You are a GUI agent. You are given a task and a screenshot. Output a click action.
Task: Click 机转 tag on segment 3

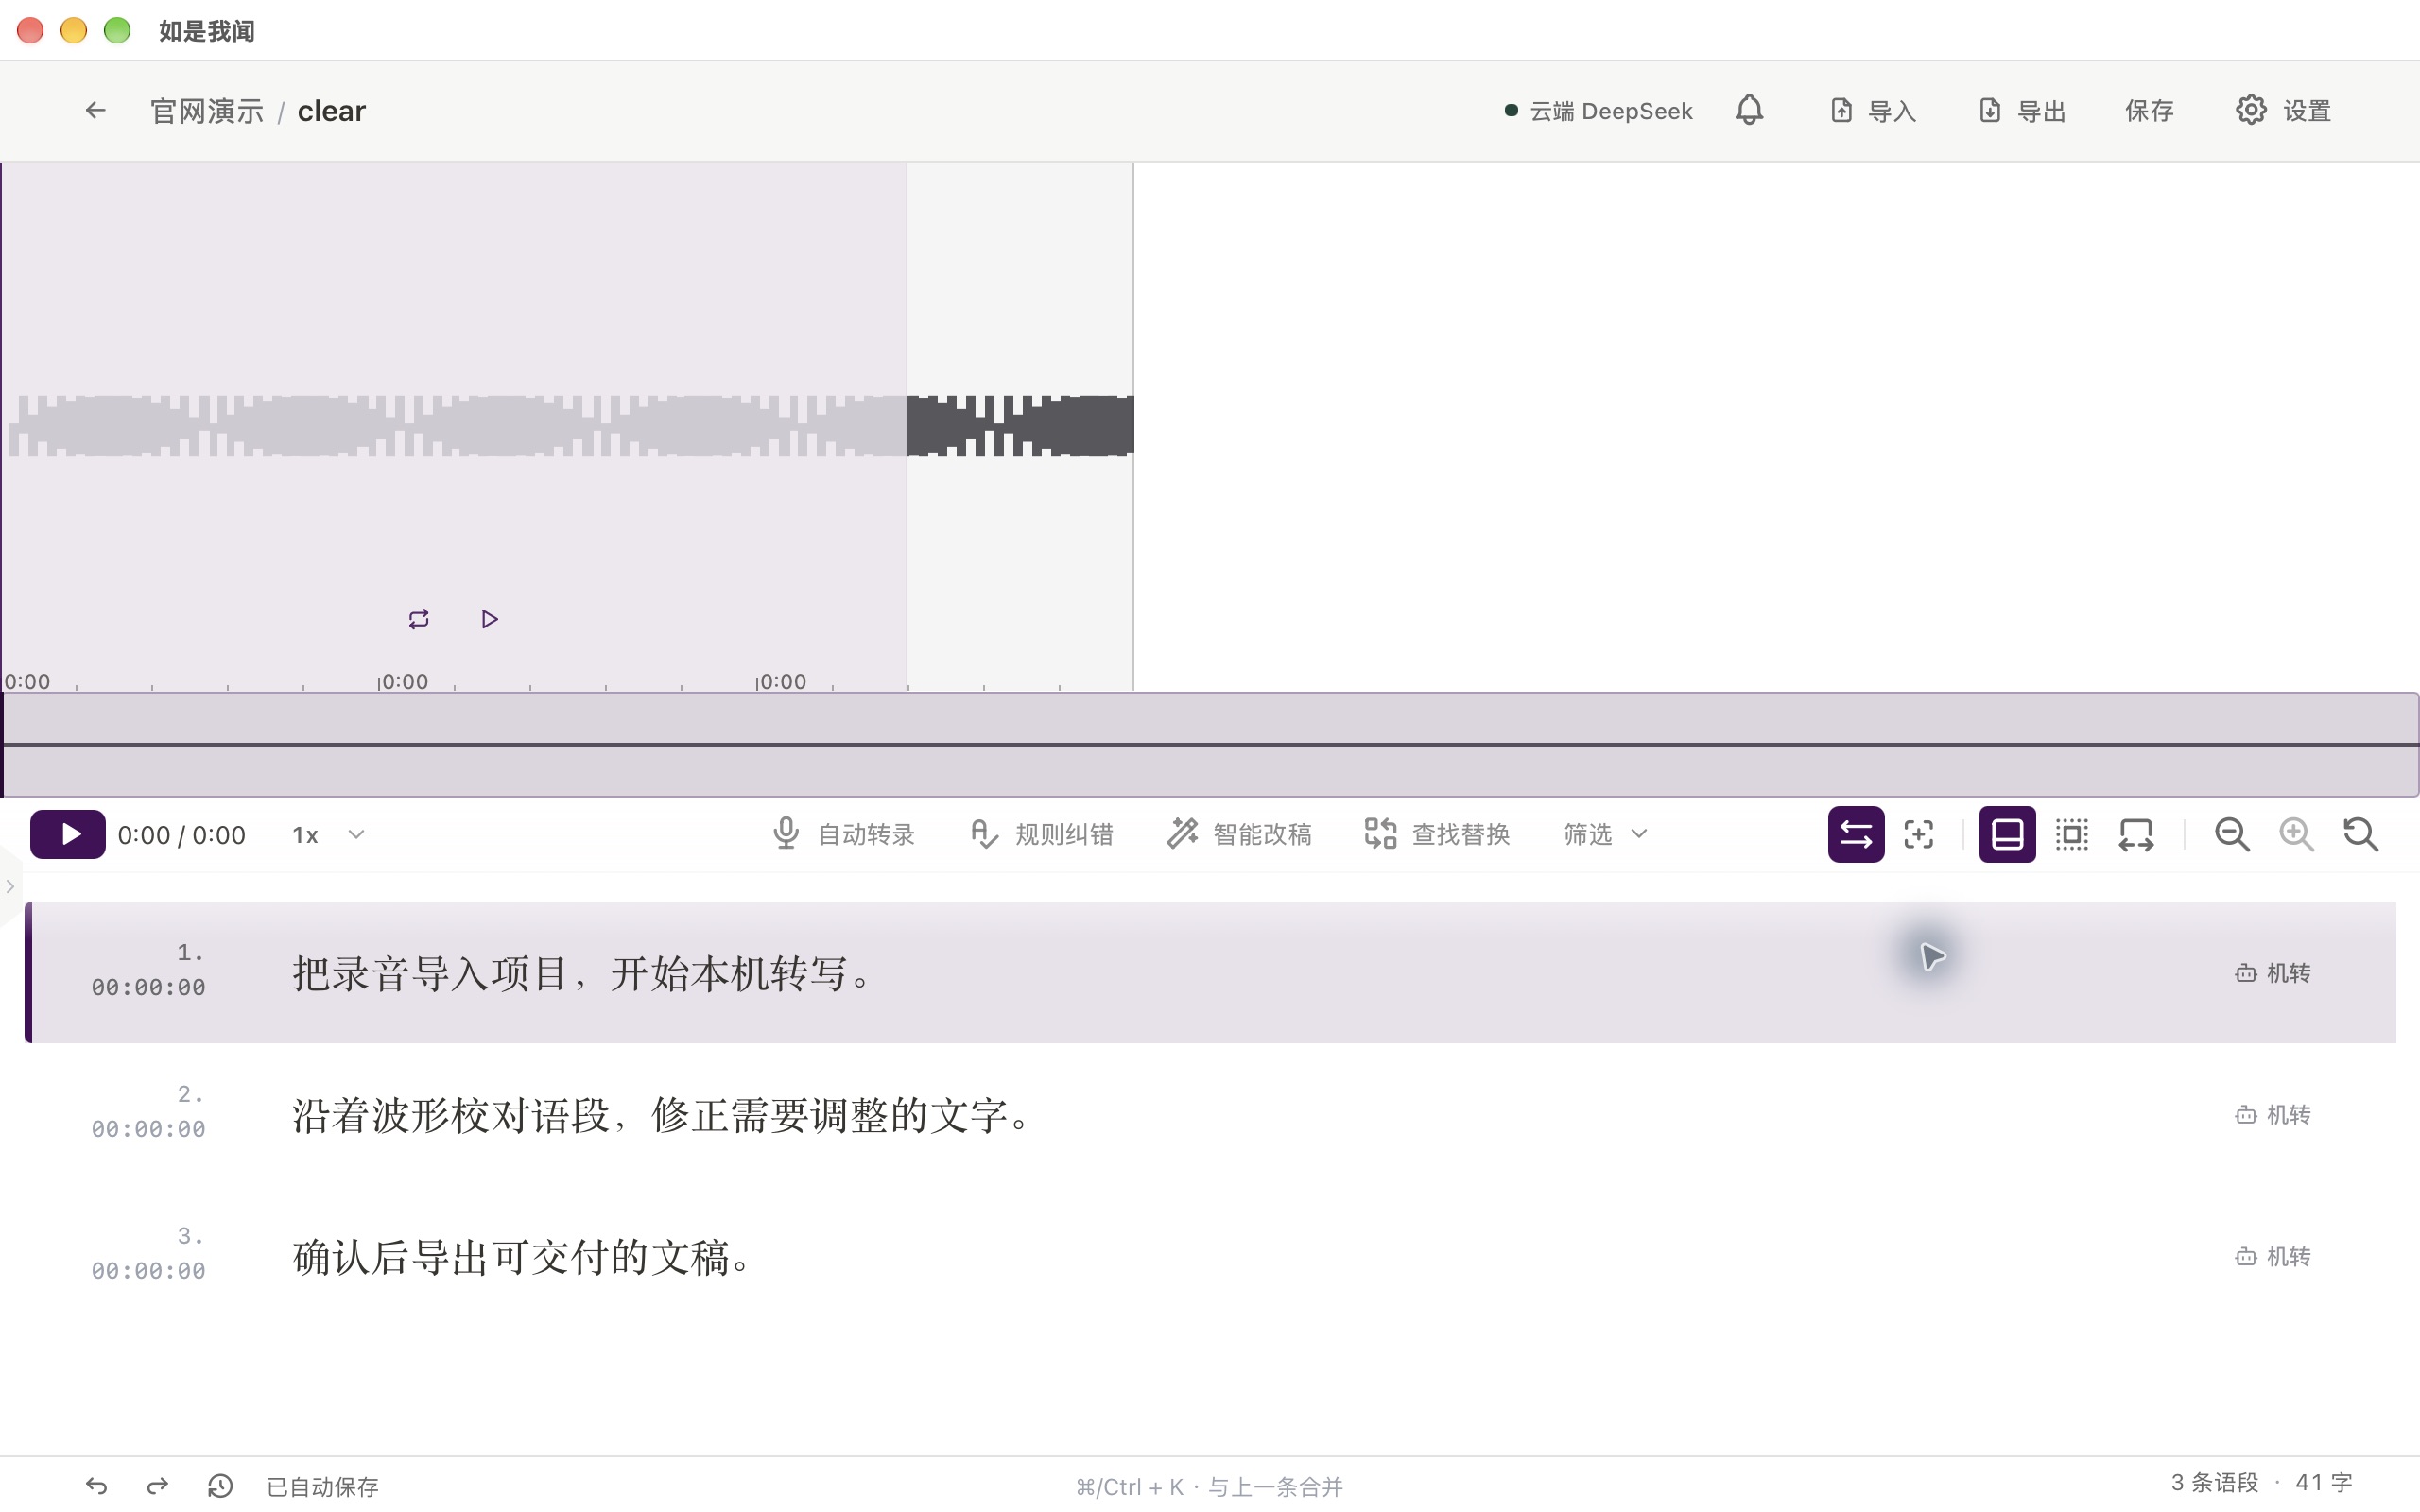2272,1257
